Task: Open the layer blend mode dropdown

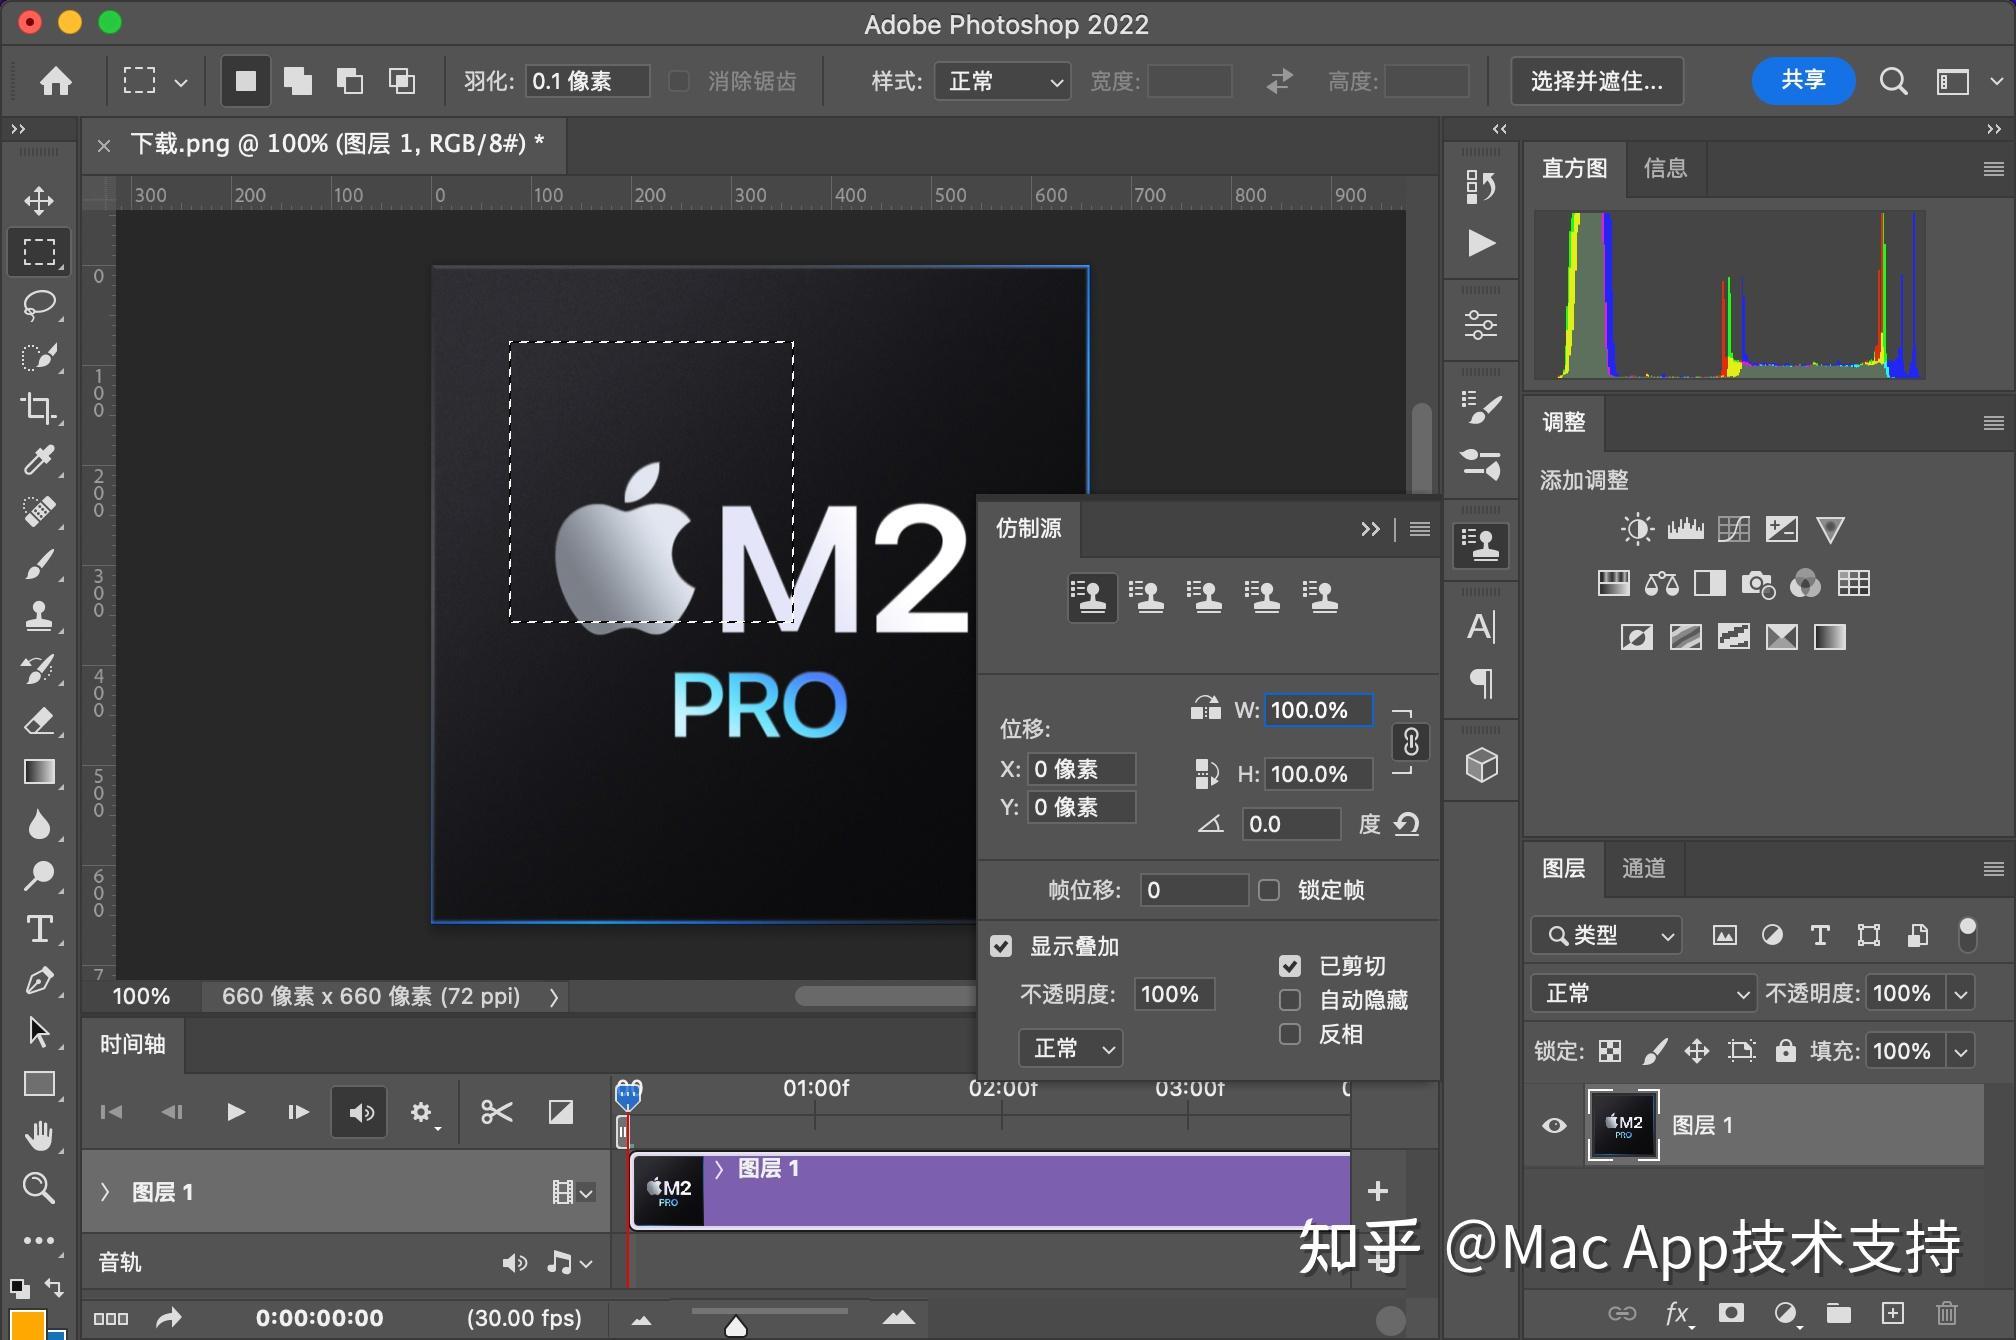Action: [x=1644, y=993]
